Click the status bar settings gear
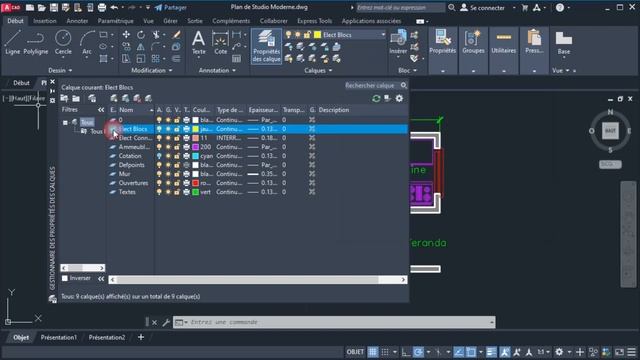This screenshot has height=360, width=640. [x=559, y=352]
